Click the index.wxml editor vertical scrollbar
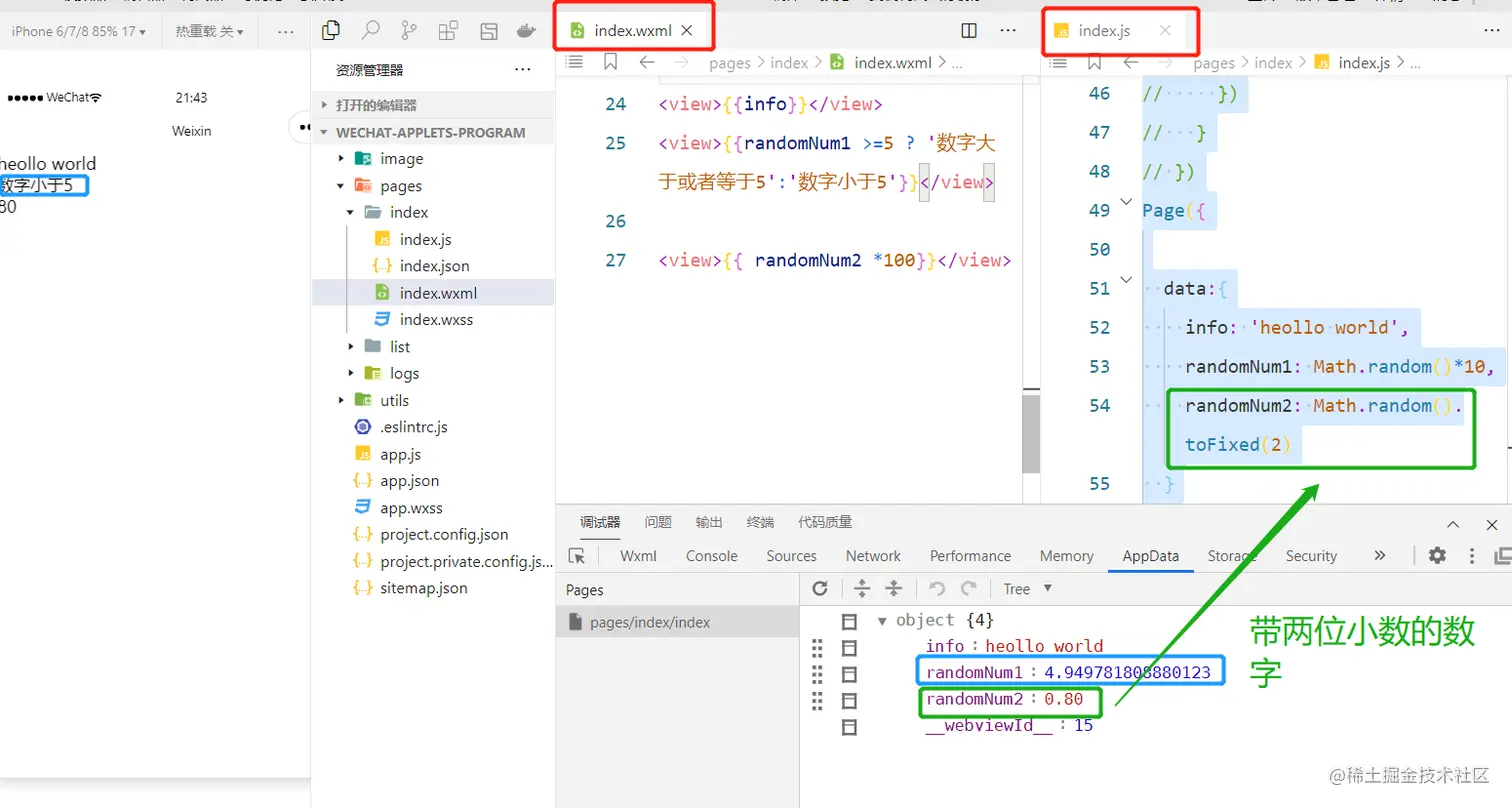Screen dimensions: 1512x808 pos(1031,433)
